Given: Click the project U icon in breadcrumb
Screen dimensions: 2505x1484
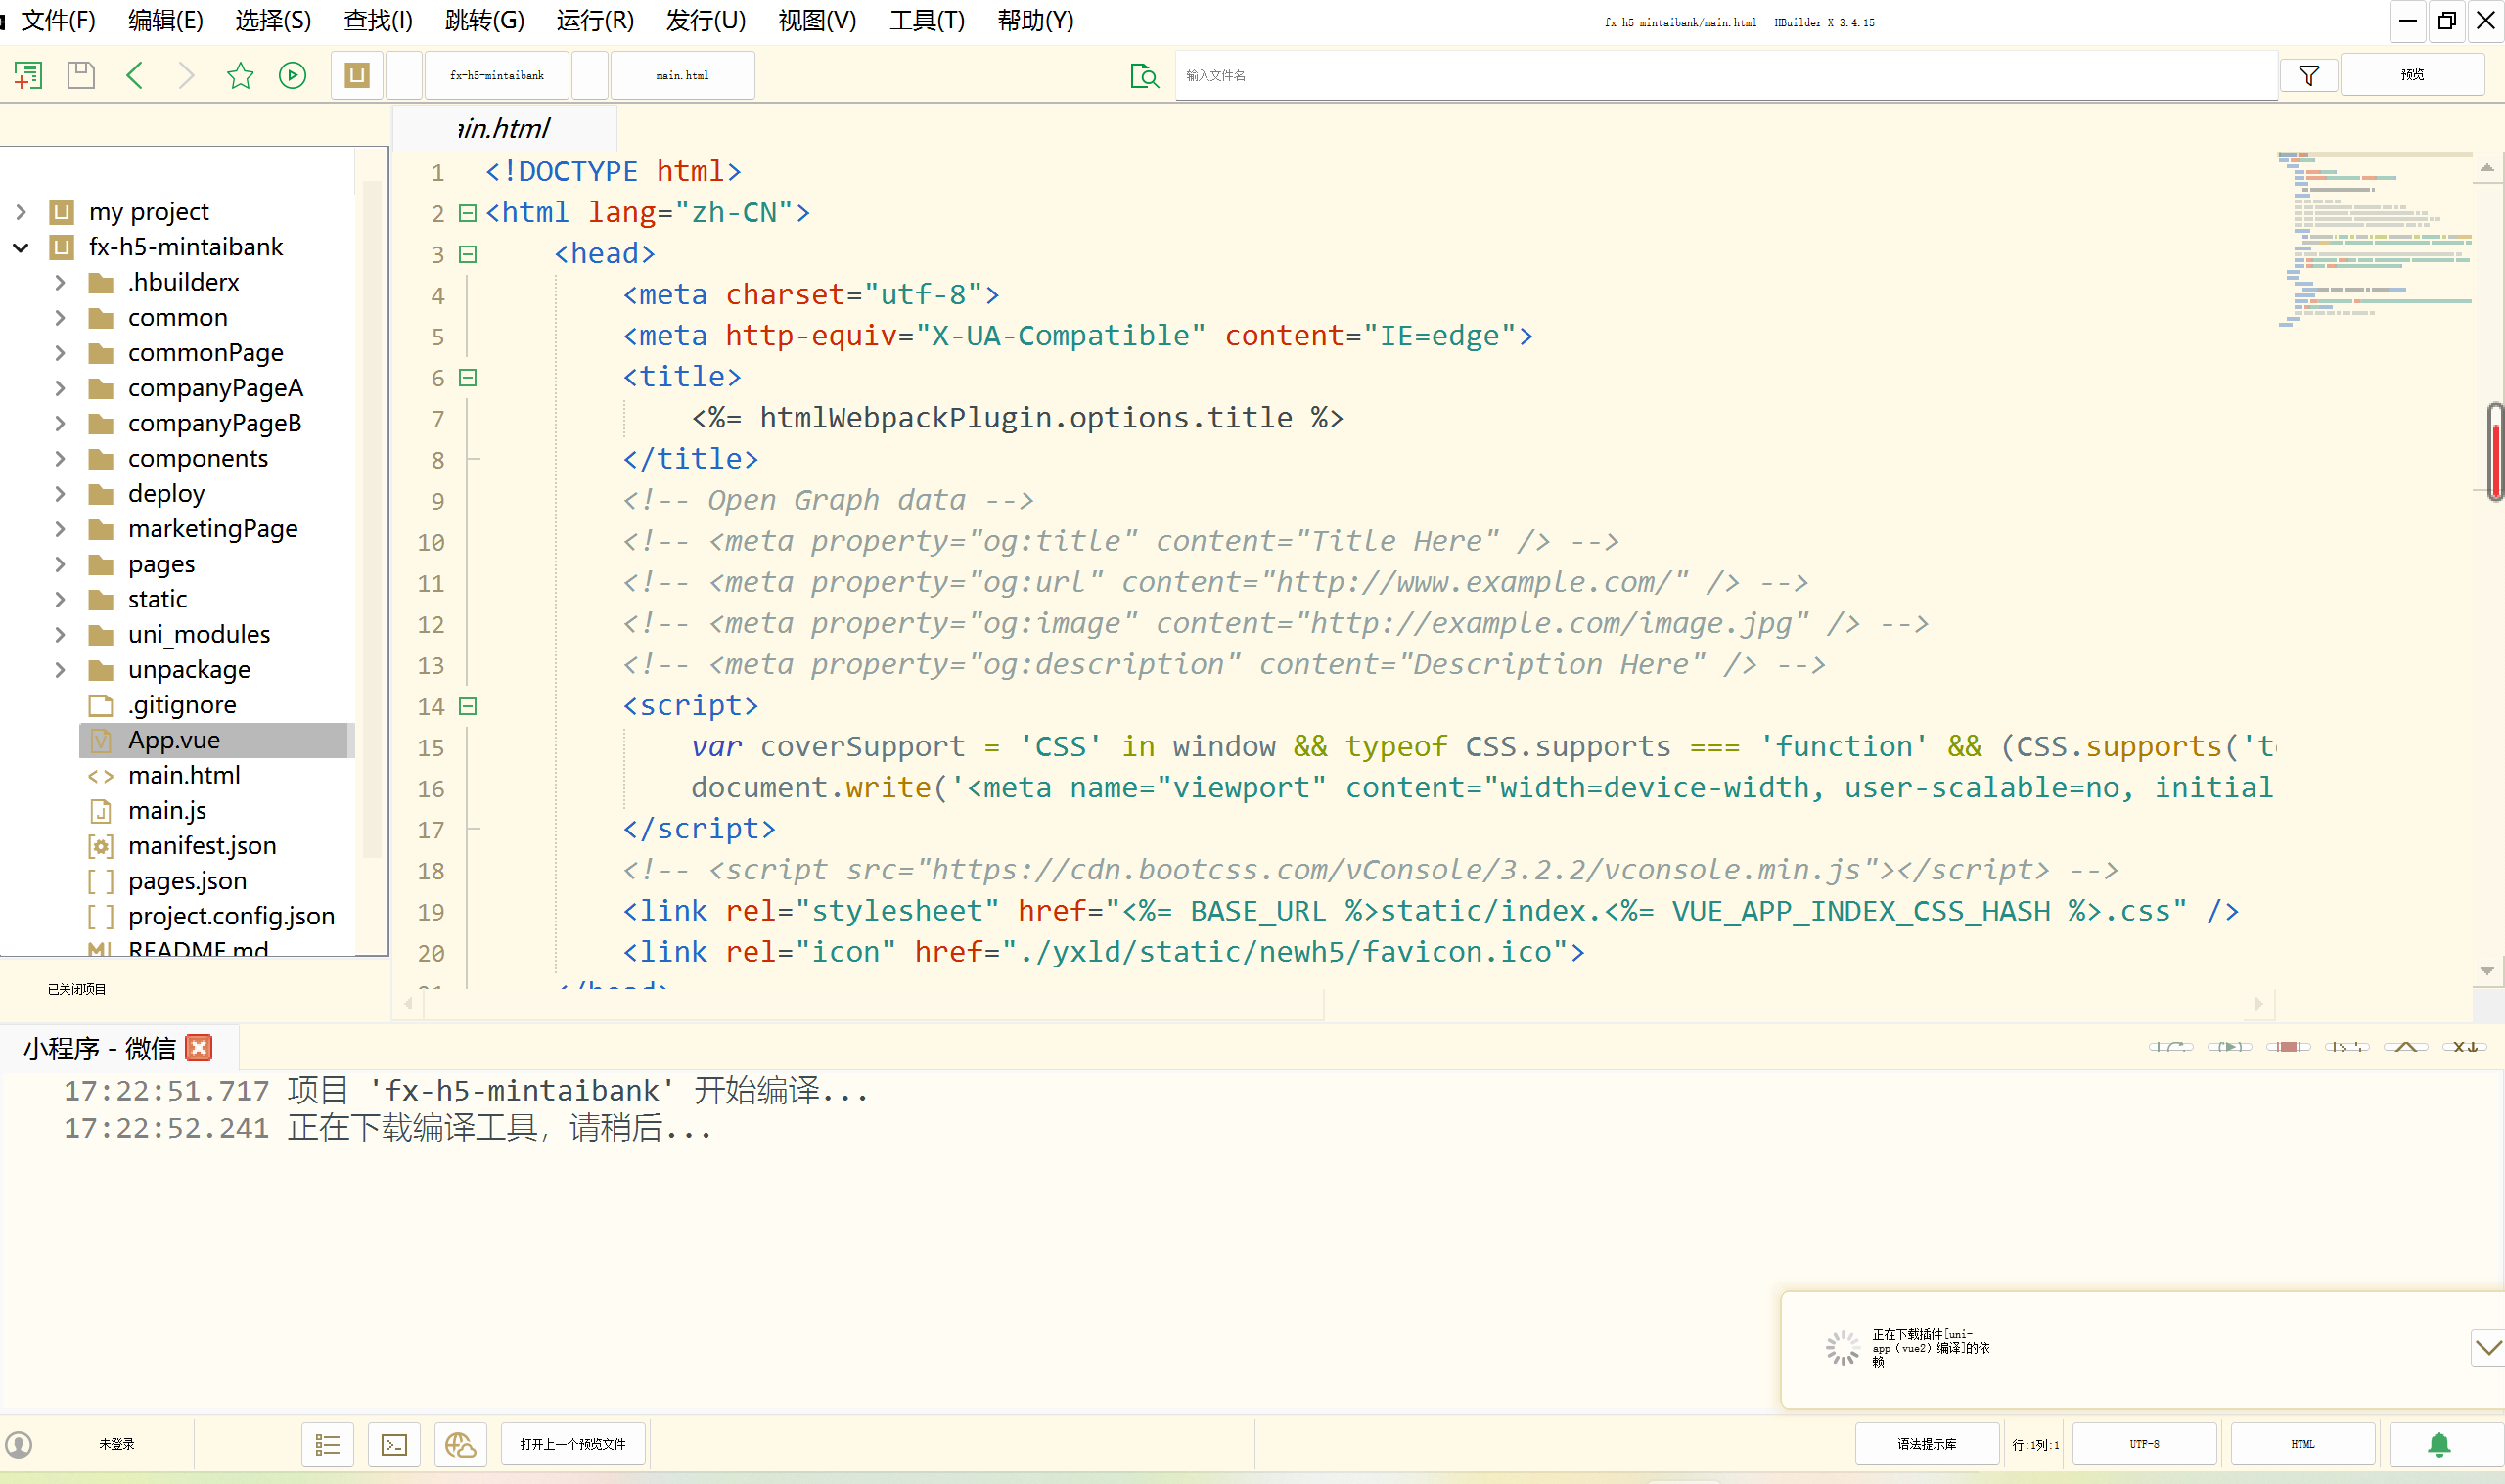Looking at the screenshot, I should coord(357,75).
